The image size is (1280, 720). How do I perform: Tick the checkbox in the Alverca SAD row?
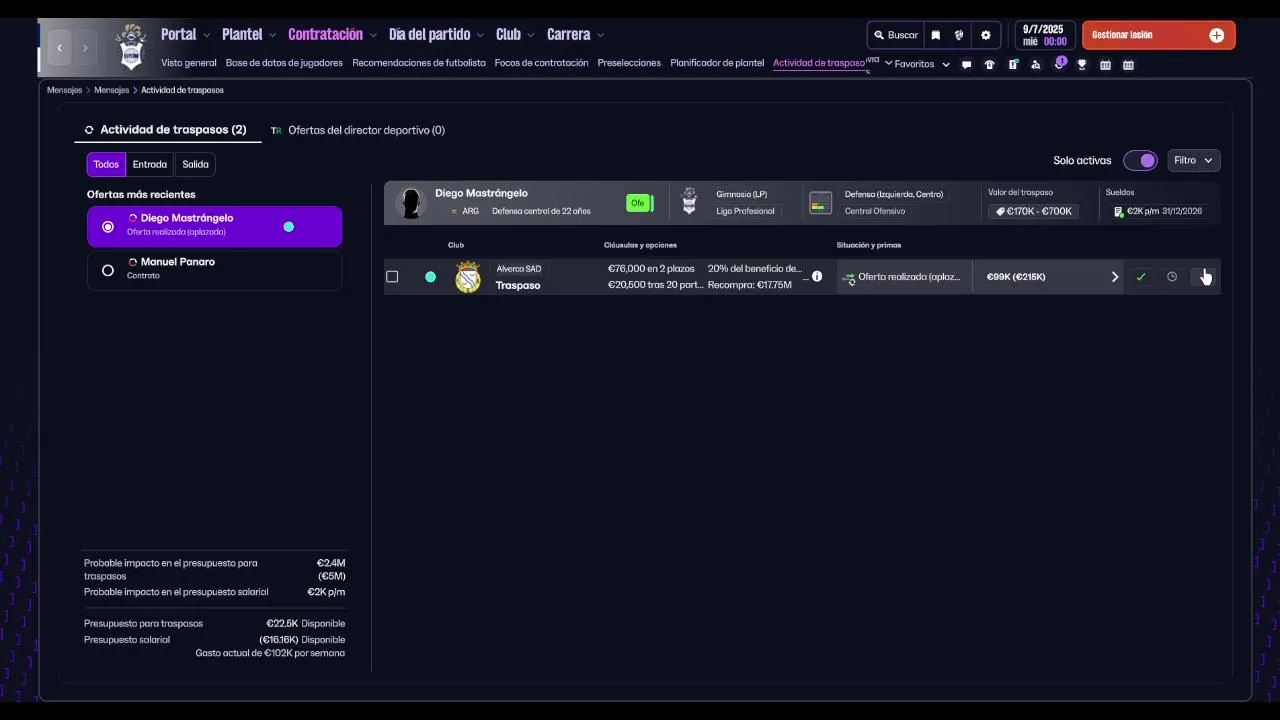[x=392, y=277]
